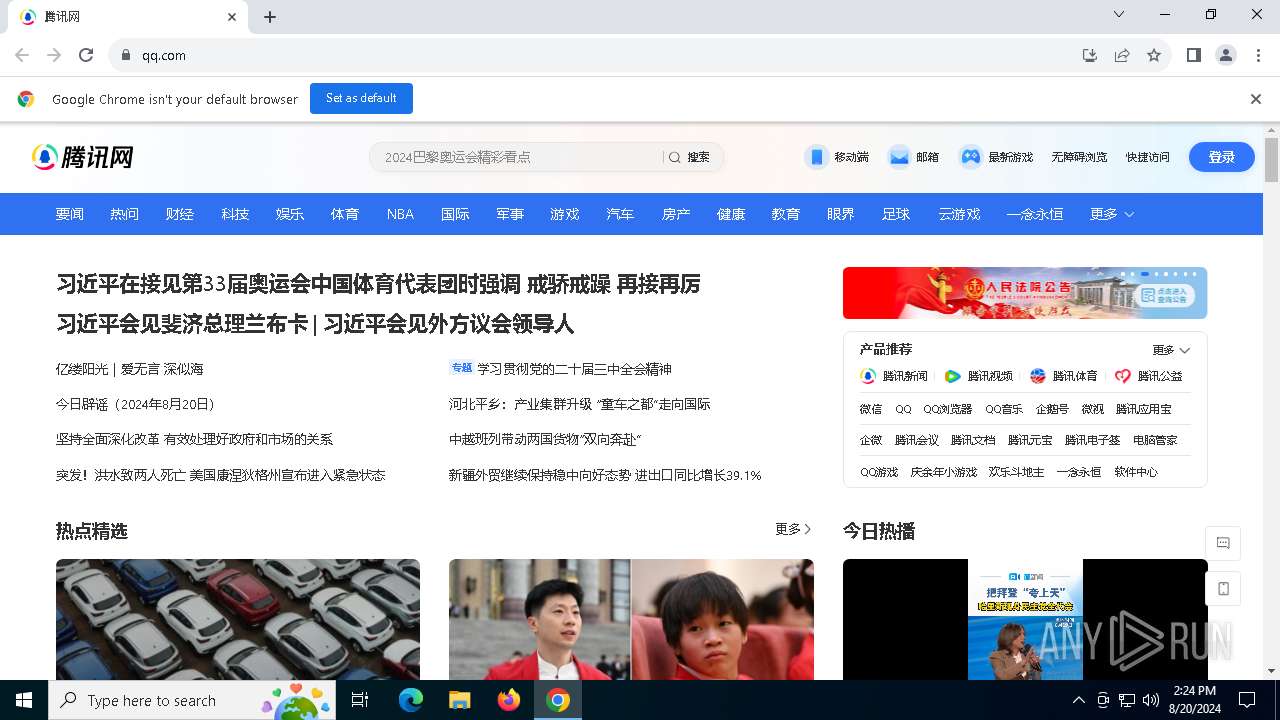This screenshot has width=1280, height=720.
Task: Select 汽车 in navigation bar
Action: (620, 214)
